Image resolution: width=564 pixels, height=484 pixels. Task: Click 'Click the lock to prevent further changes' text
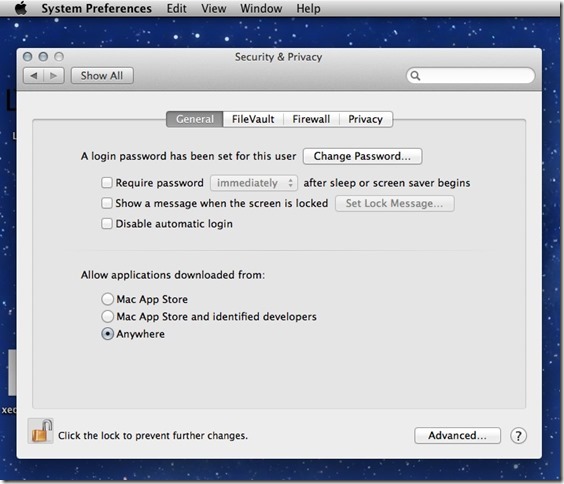pos(153,435)
